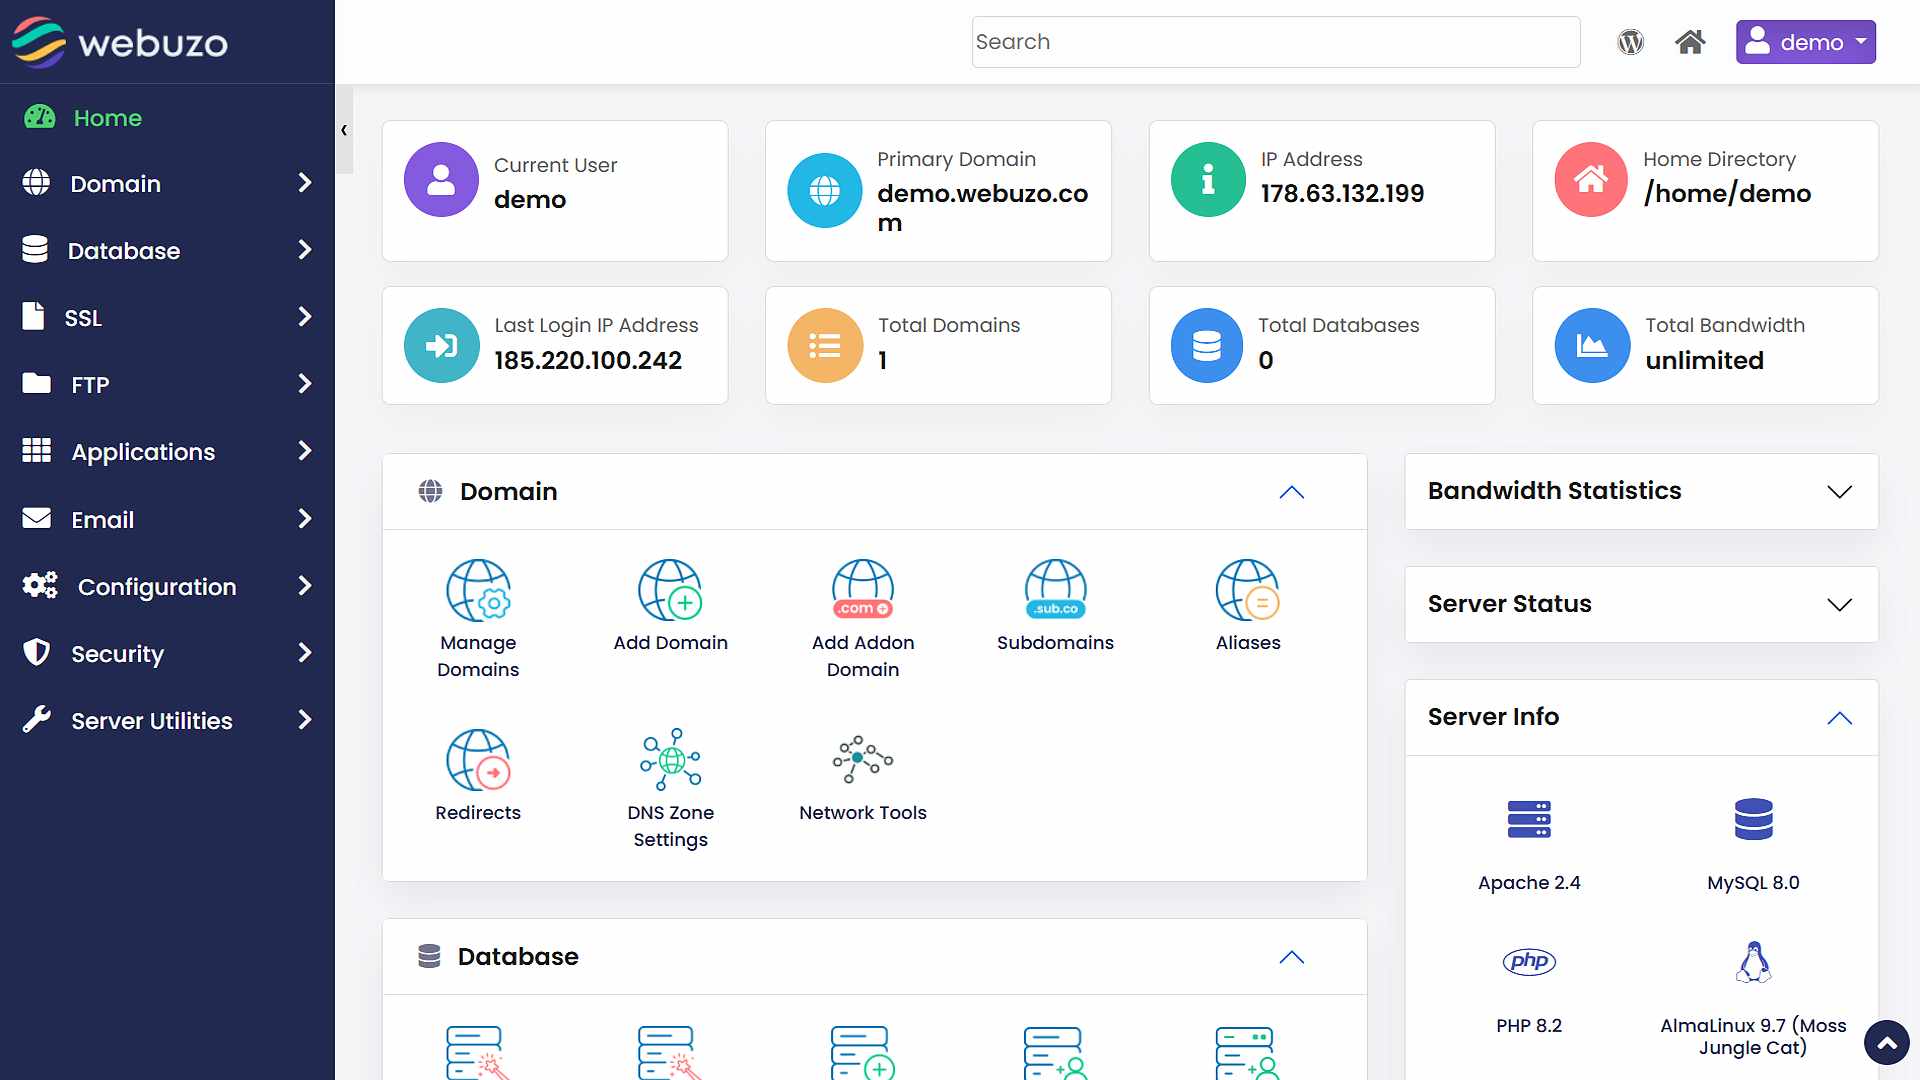Open the Security sidebar menu
Screen dimensions: 1920x1080
167,653
